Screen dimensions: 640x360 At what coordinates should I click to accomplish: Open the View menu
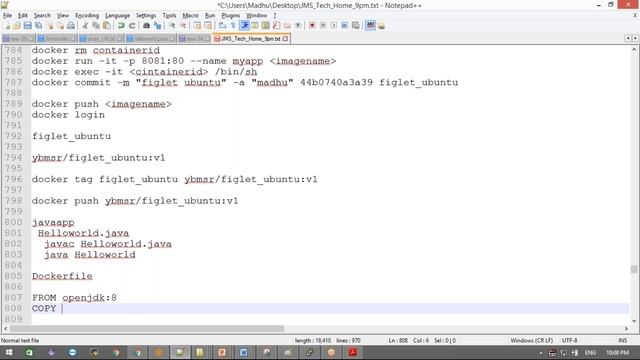(x=62, y=16)
